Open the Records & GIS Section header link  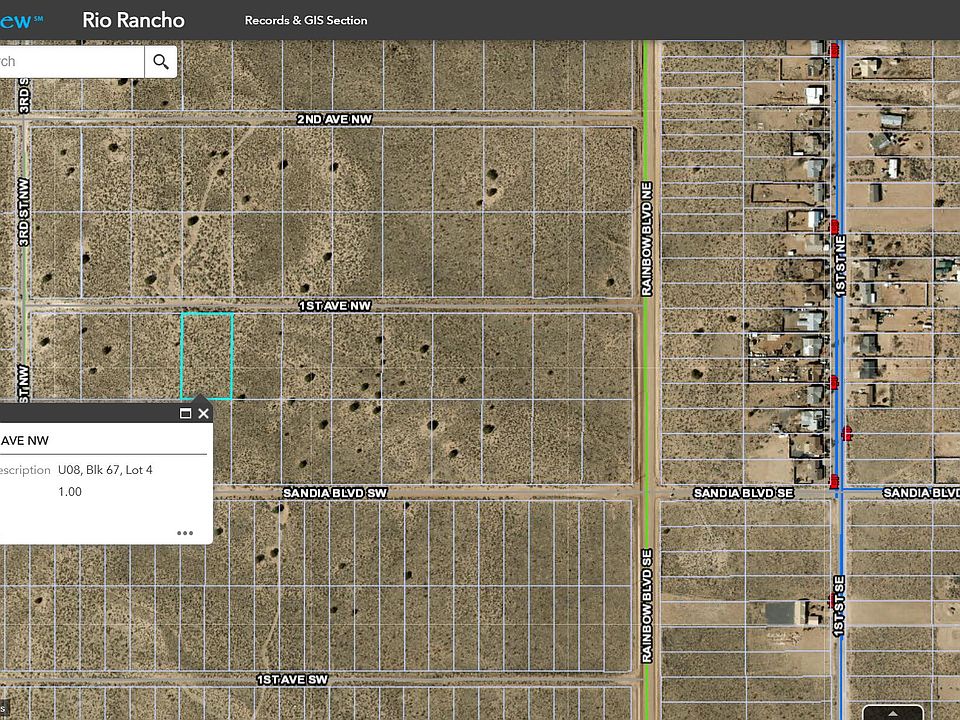306,20
